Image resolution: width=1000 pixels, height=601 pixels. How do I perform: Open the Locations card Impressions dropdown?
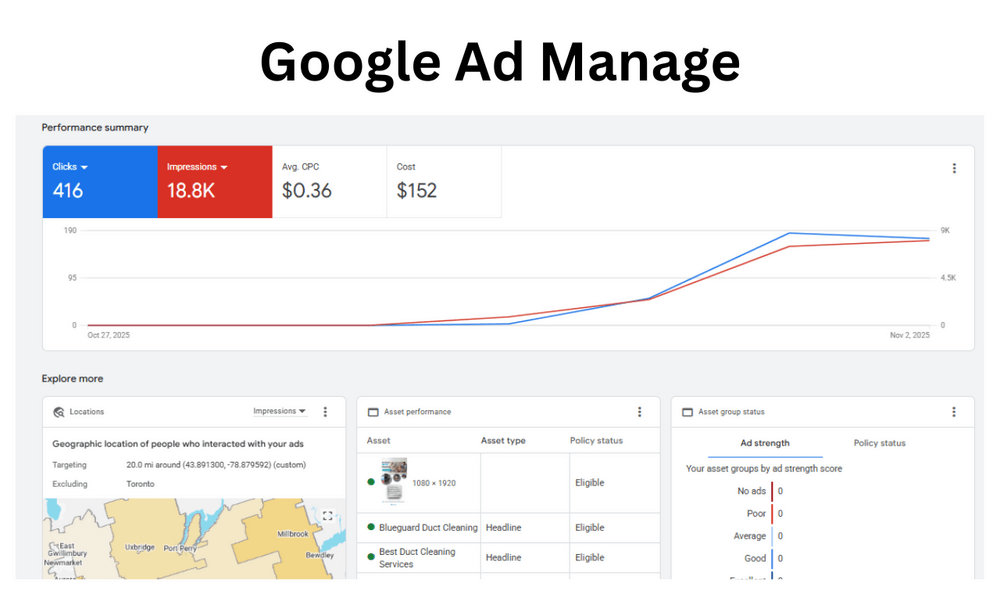(279, 412)
